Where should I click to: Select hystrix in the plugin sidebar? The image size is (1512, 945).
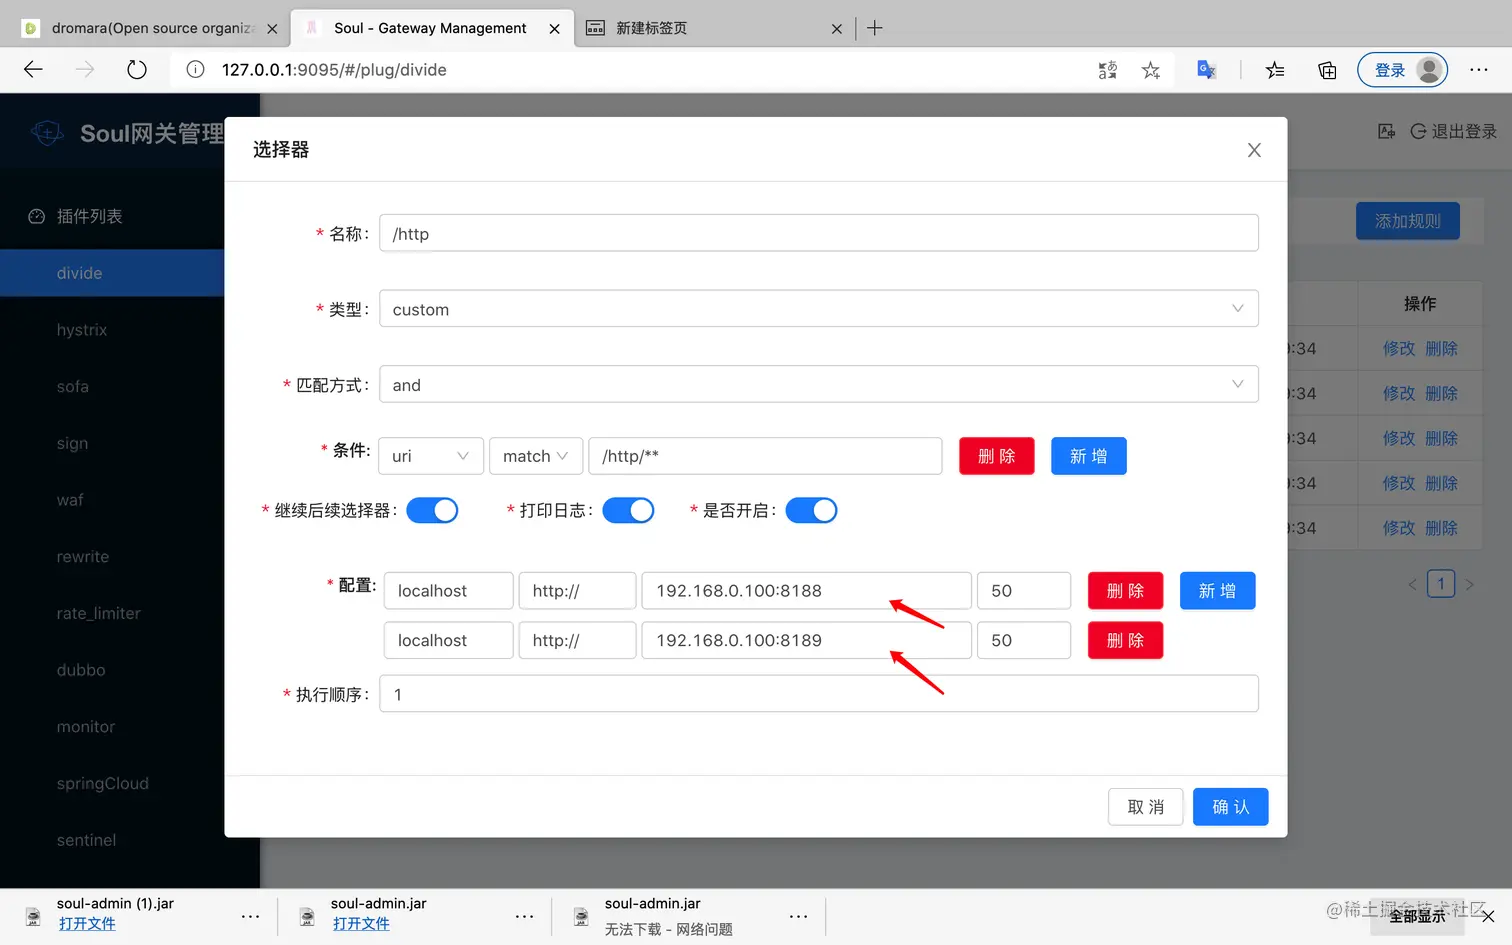(82, 329)
